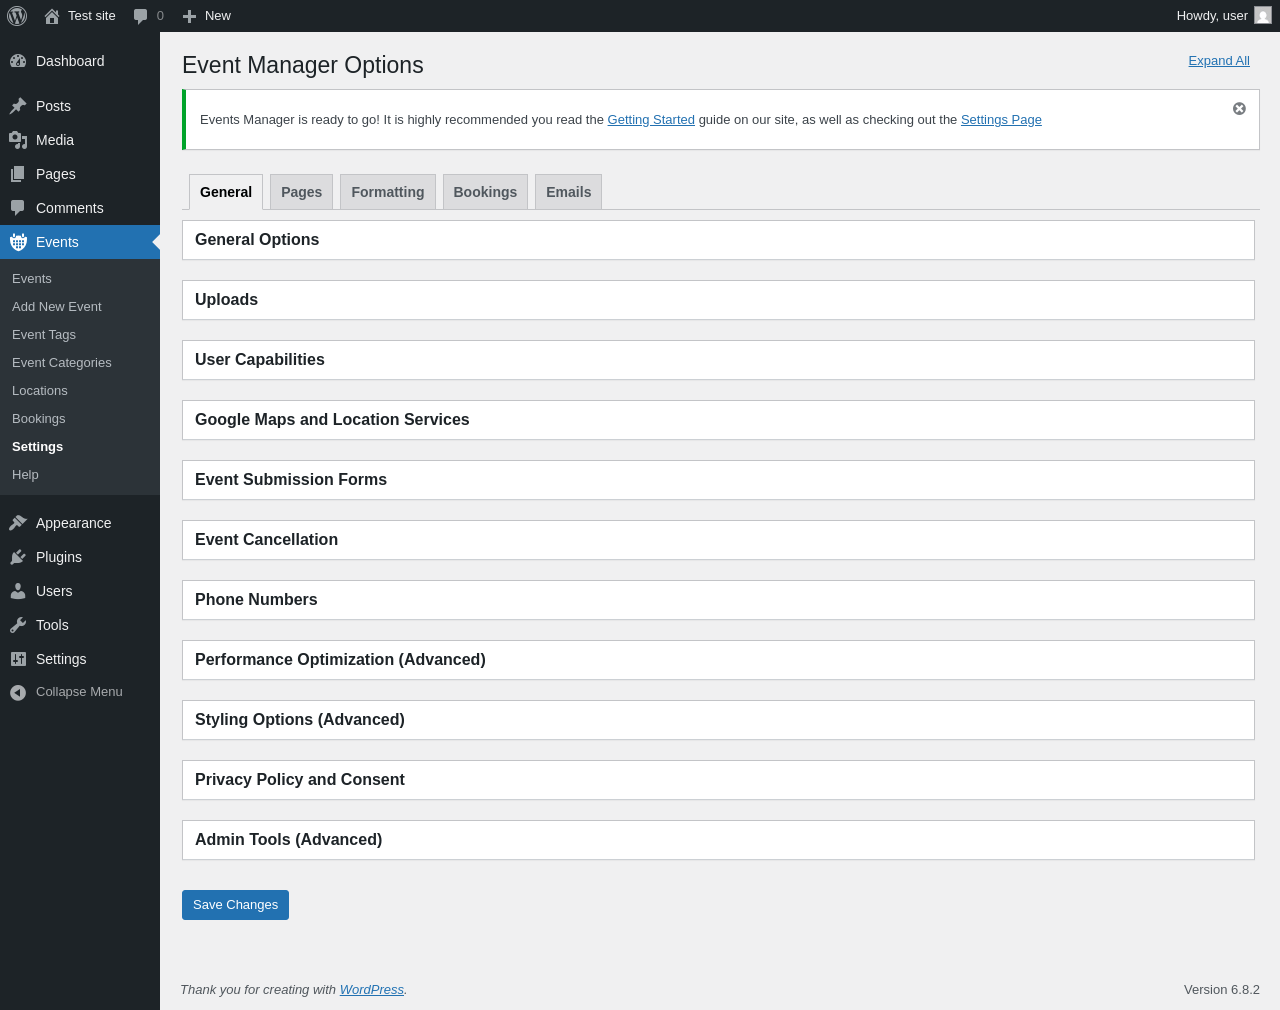This screenshot has width=1280, height=1010.
Task: Click the Version 6.8.2 footer text
Action: click(x=1222, y=990)
